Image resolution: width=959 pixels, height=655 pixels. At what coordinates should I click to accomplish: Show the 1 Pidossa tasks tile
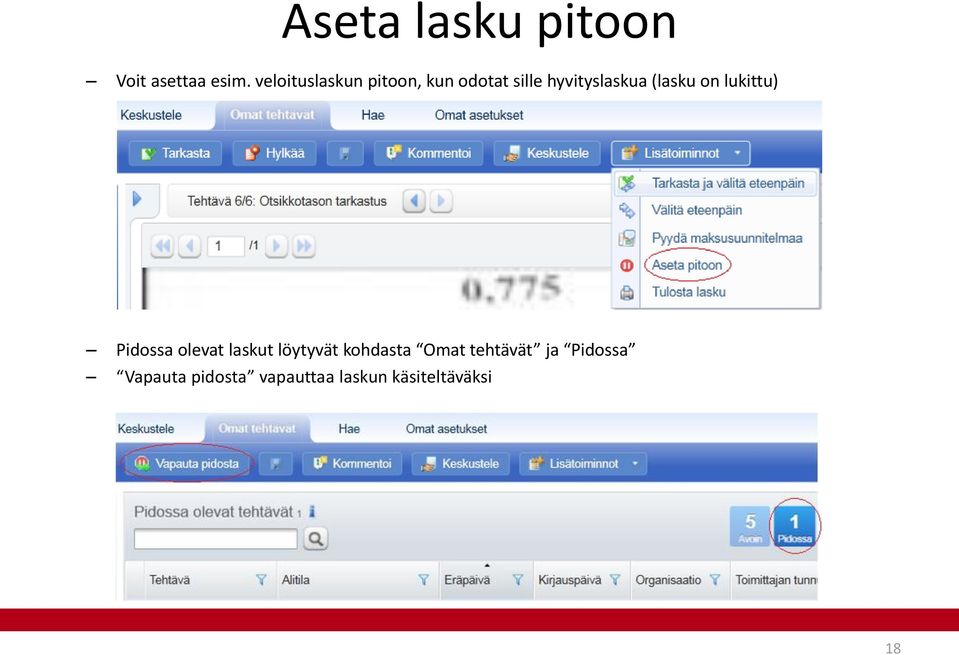(x=794, y=526)
